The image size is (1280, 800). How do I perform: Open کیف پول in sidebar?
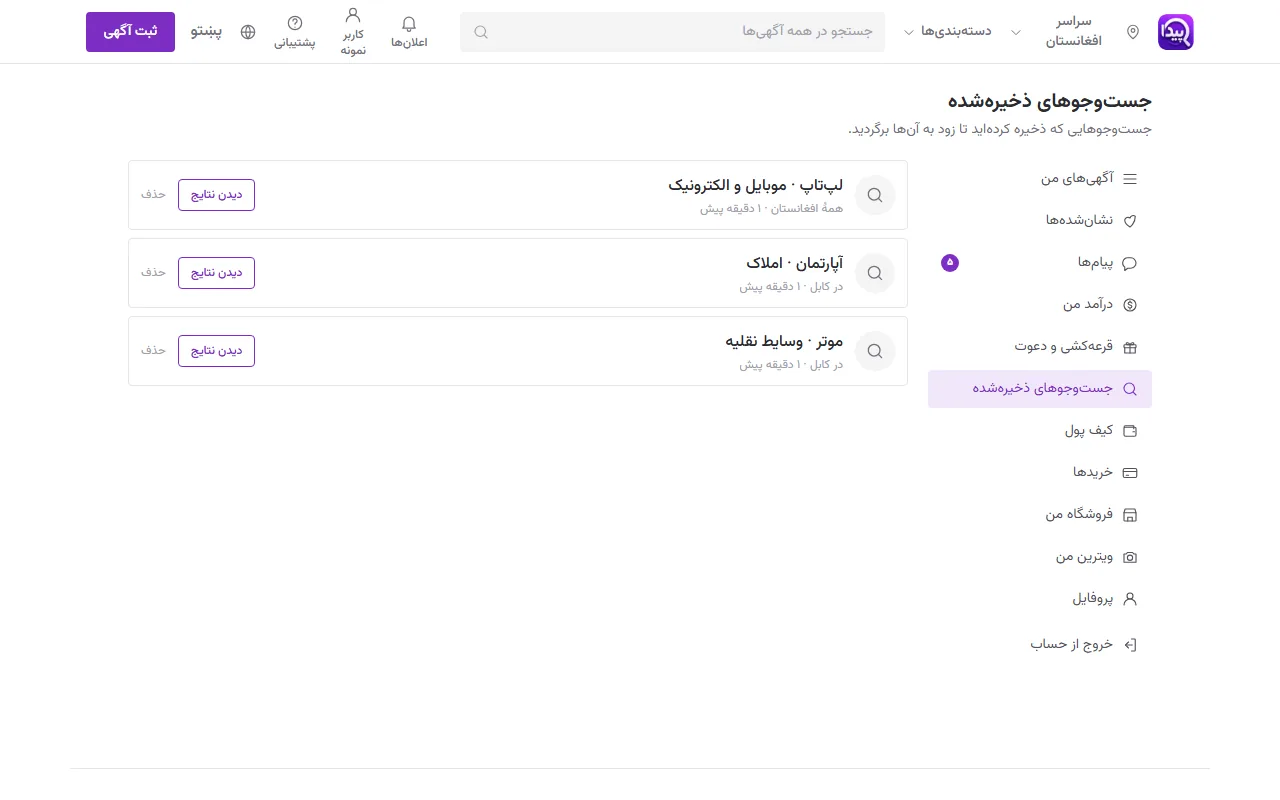[1040, 431]
